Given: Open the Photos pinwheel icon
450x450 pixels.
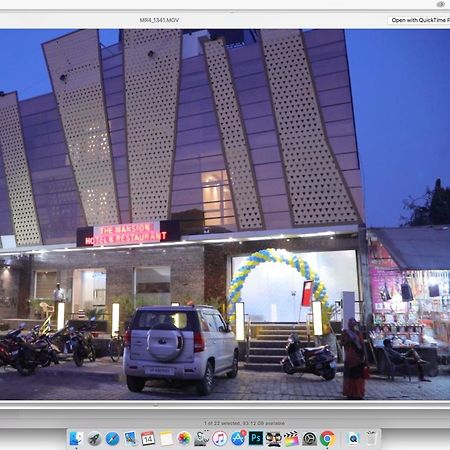Looking at the screenshot, I should [184, 439].
